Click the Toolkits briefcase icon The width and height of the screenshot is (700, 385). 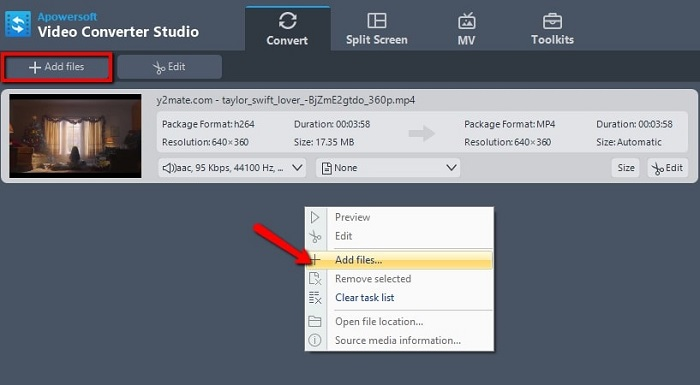coord(552,21)
